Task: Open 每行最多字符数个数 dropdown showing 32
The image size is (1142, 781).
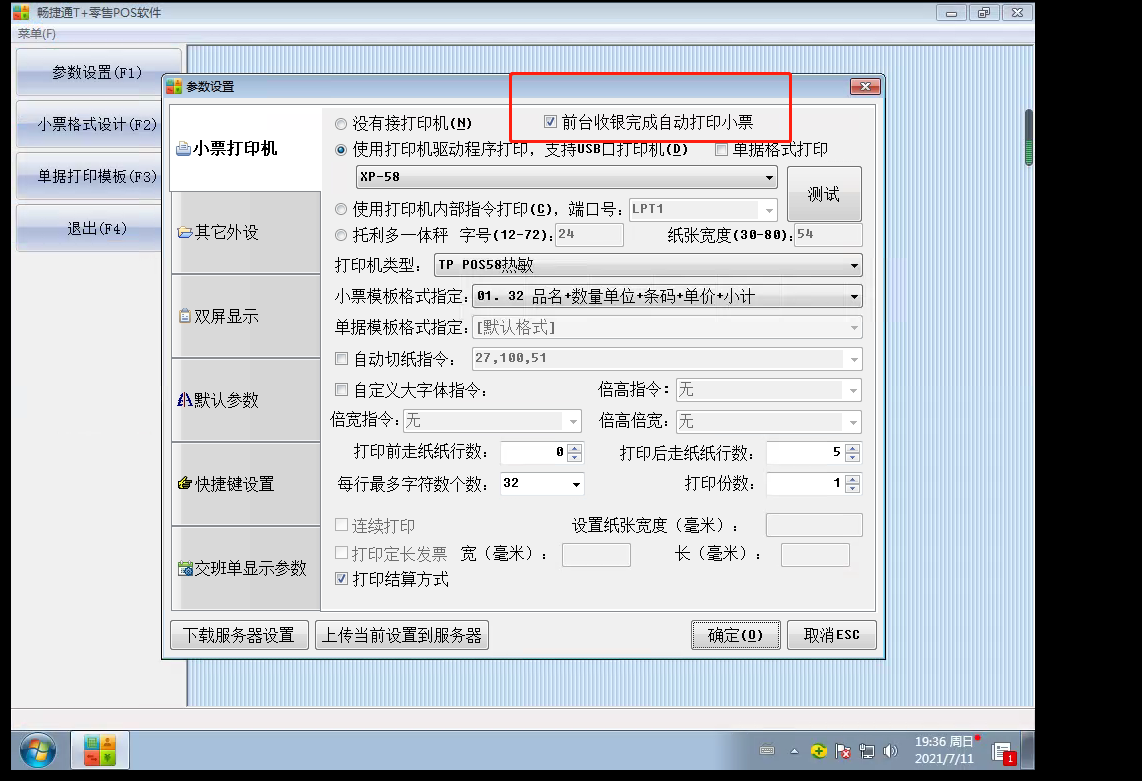Action: (x=542, y=484)
